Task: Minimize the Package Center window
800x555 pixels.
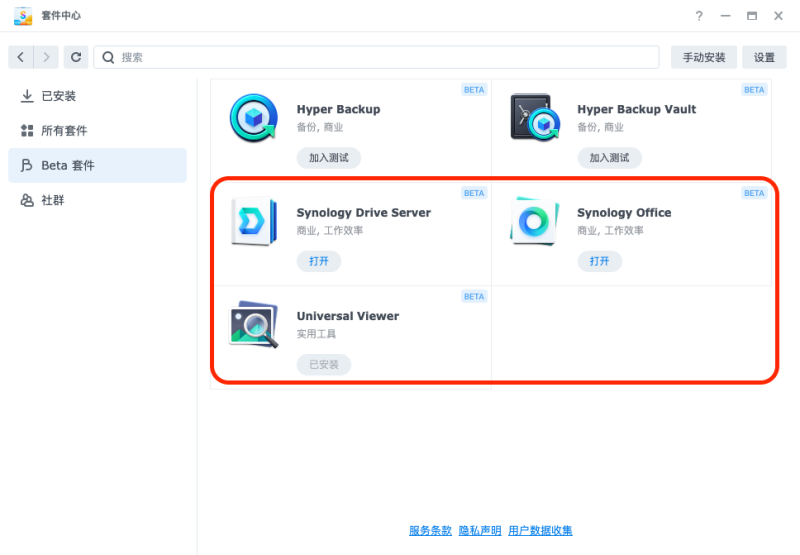Action: click(726, 16)
